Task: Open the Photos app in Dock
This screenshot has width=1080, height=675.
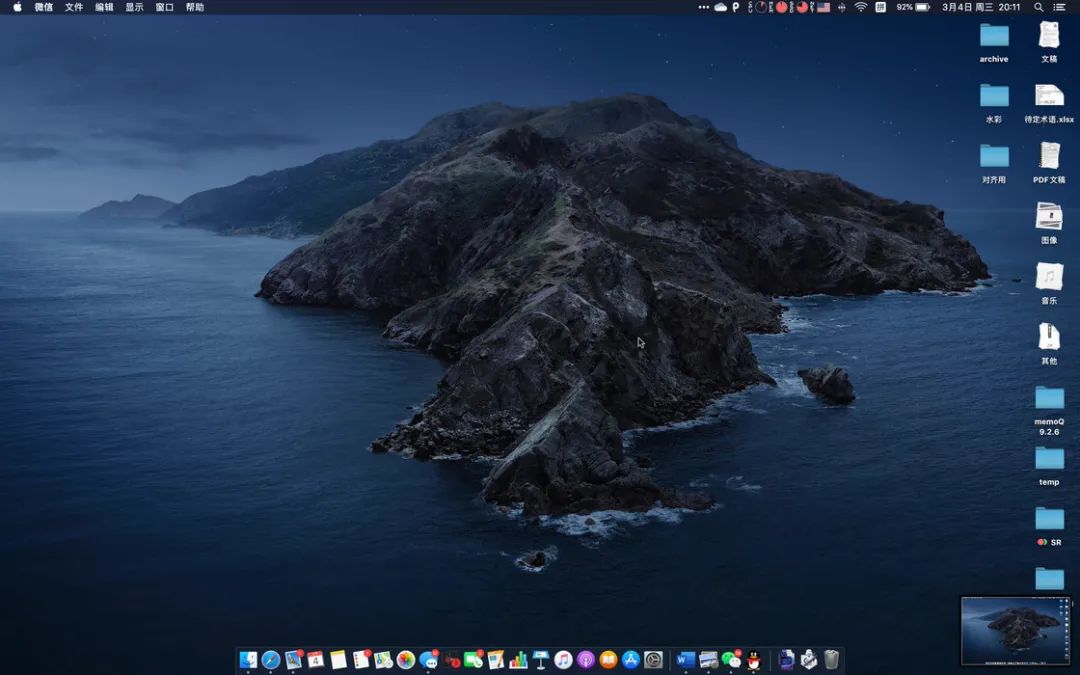Action: [406, 659]
